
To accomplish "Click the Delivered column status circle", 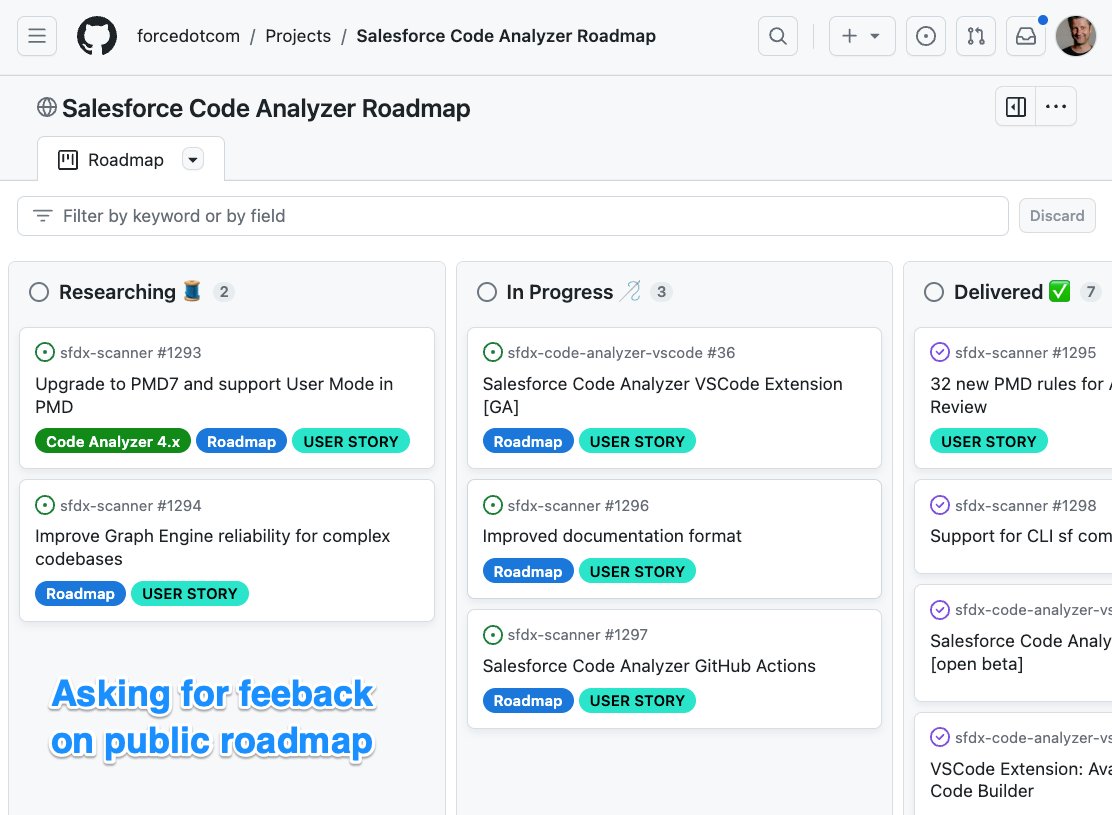I will point(934,292).
